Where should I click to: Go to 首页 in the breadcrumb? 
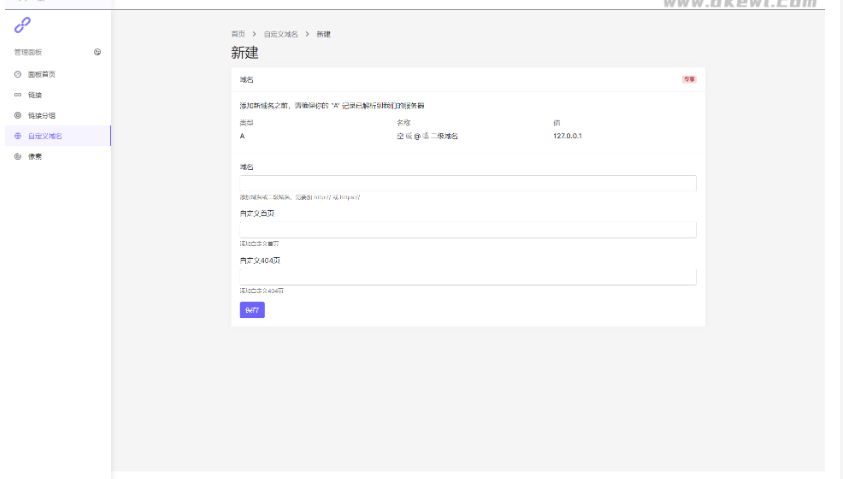[238, 34]
